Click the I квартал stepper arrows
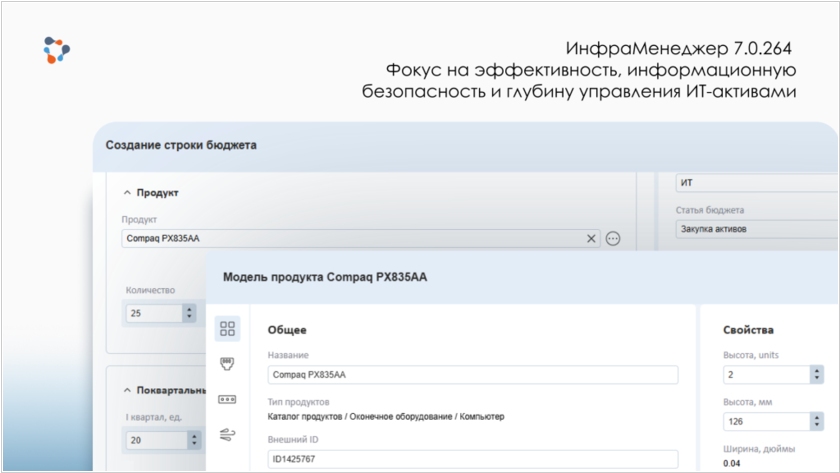The width and height of the screenshot is (840, 473). pos(189,438)
